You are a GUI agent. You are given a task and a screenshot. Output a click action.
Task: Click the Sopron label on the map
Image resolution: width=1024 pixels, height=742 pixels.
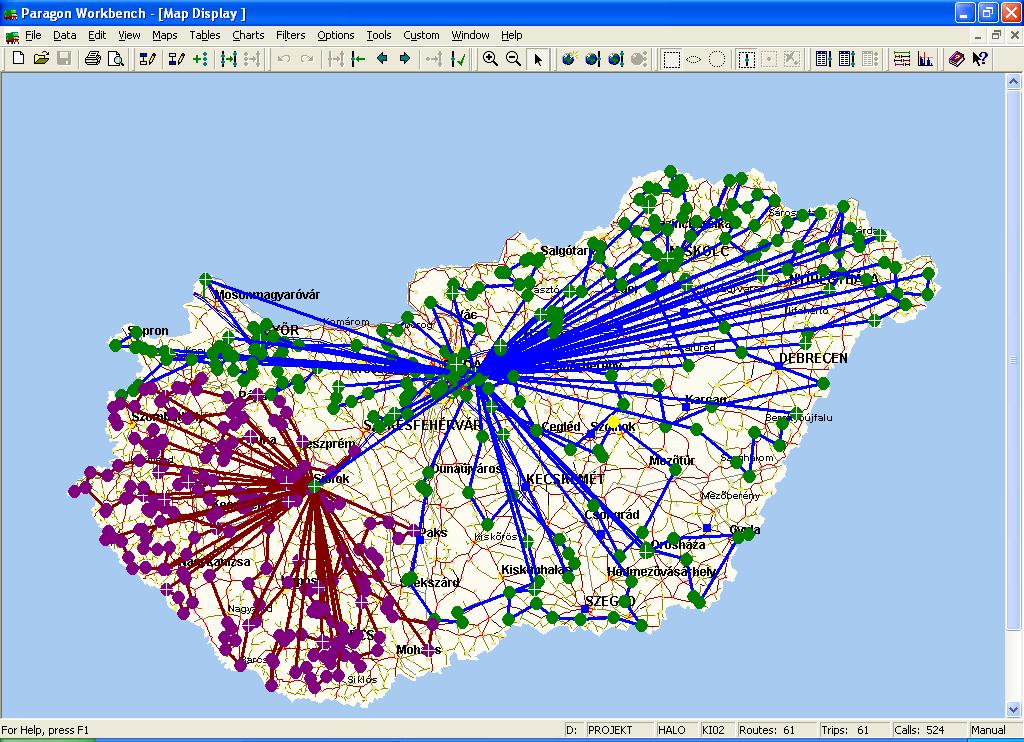pos(148,331)
